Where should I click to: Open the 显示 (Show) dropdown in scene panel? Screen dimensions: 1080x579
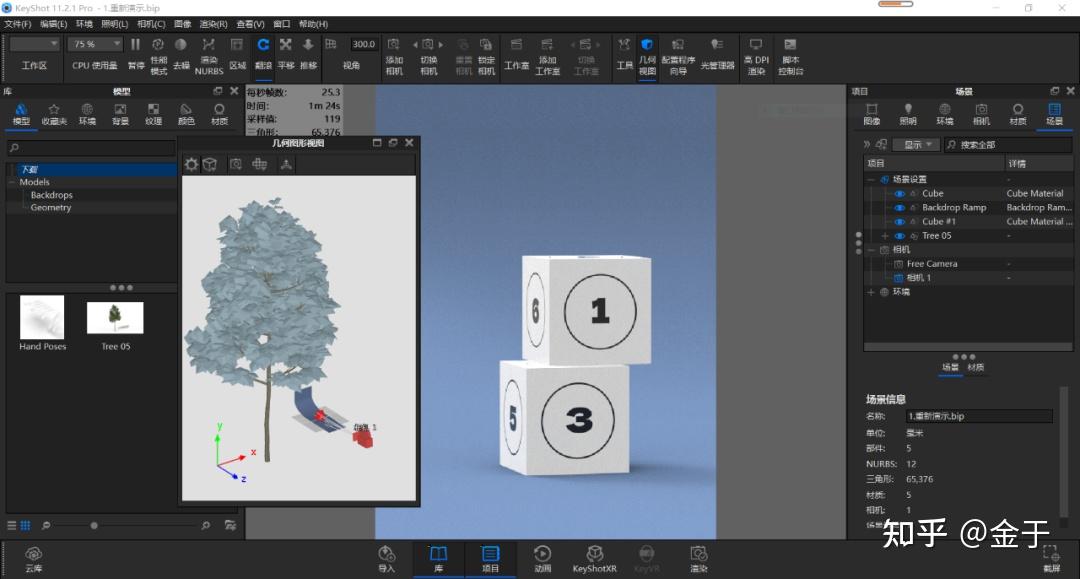click(x=918, y=144)
